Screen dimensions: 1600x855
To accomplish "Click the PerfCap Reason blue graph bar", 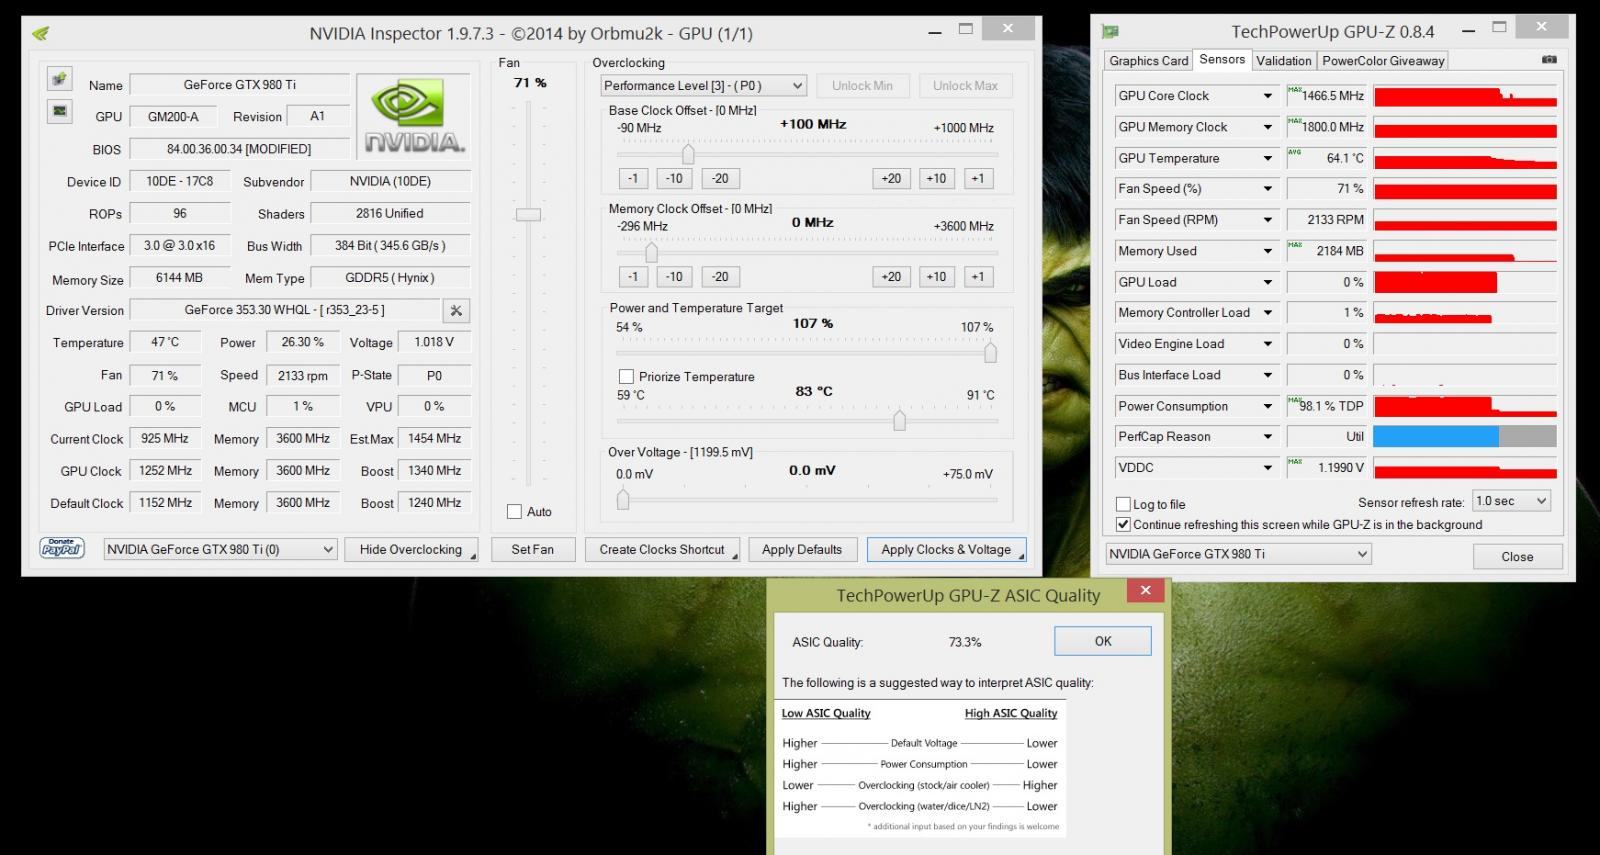I will pyautogui.click(x=1436, y=436).
